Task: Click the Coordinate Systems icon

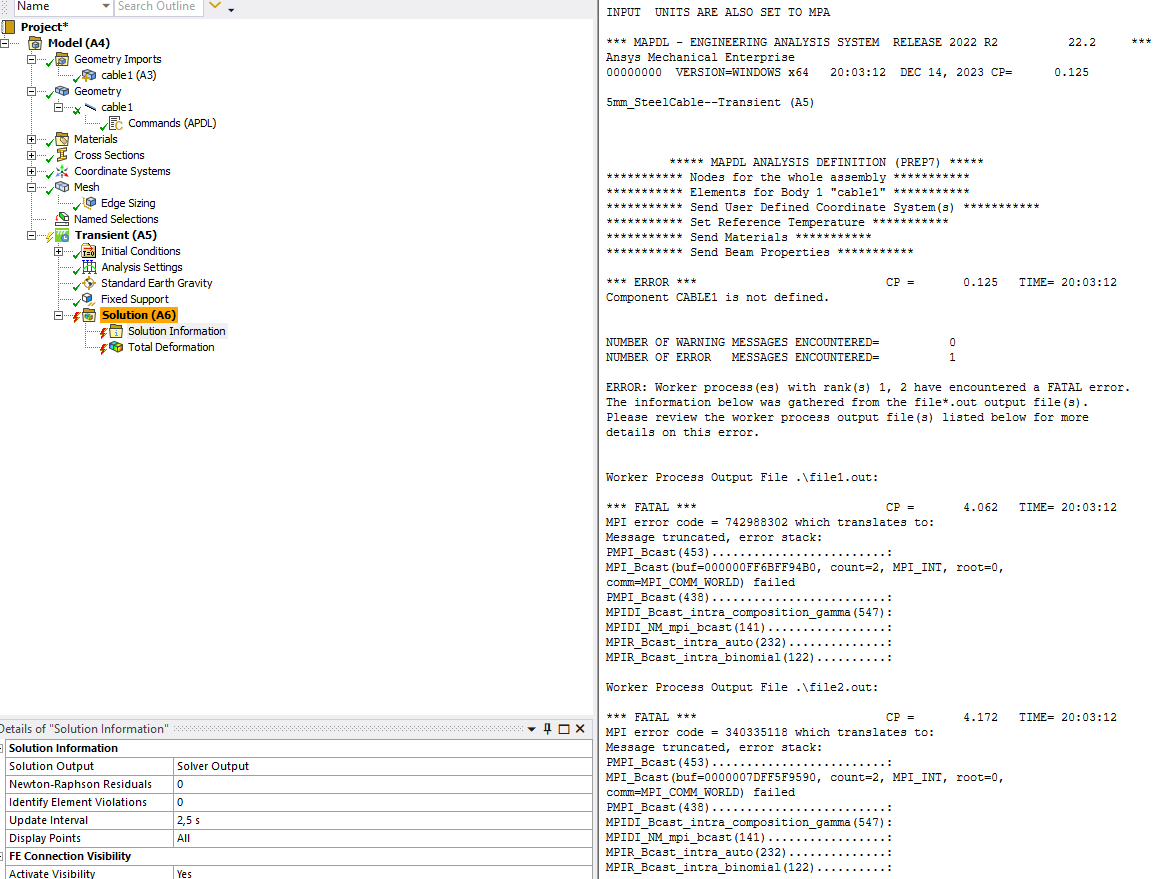Action: click(x=62, y=172)
